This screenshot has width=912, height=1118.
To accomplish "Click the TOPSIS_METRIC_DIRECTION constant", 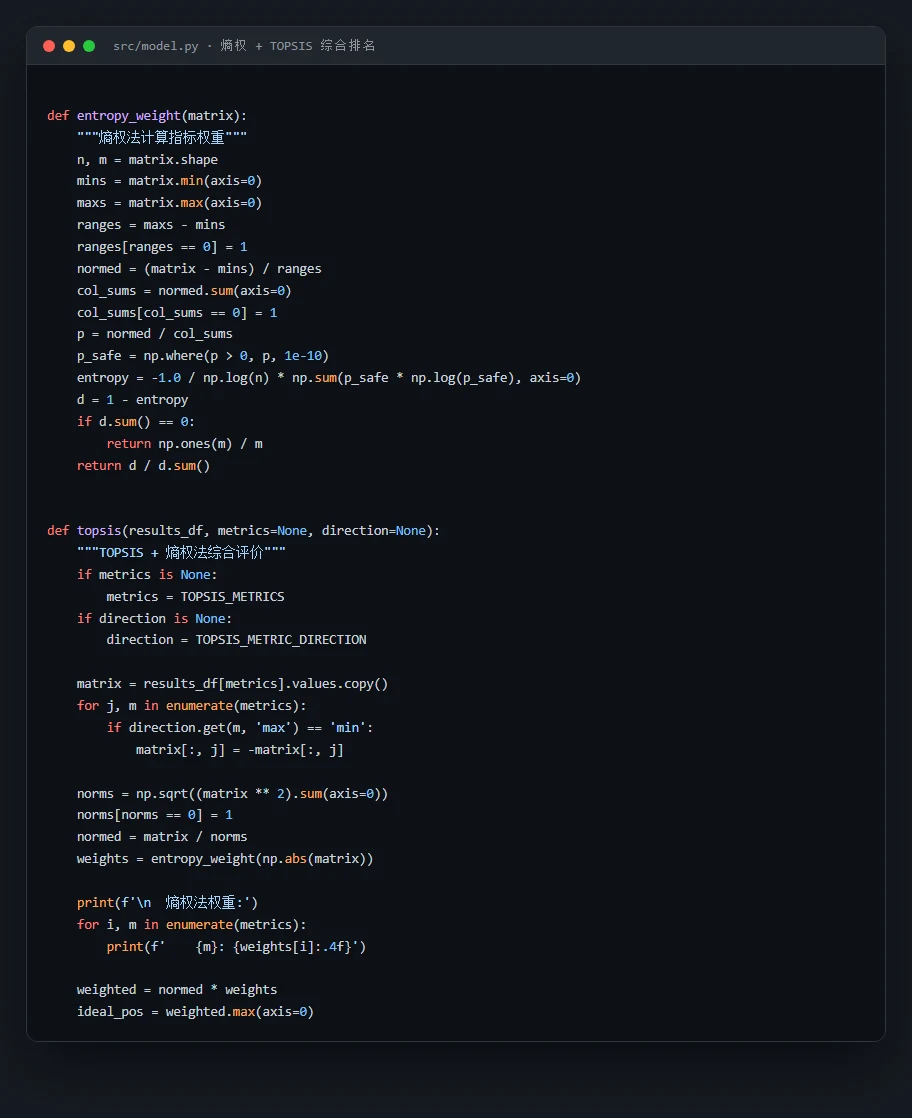I will (x=281, y=640).
